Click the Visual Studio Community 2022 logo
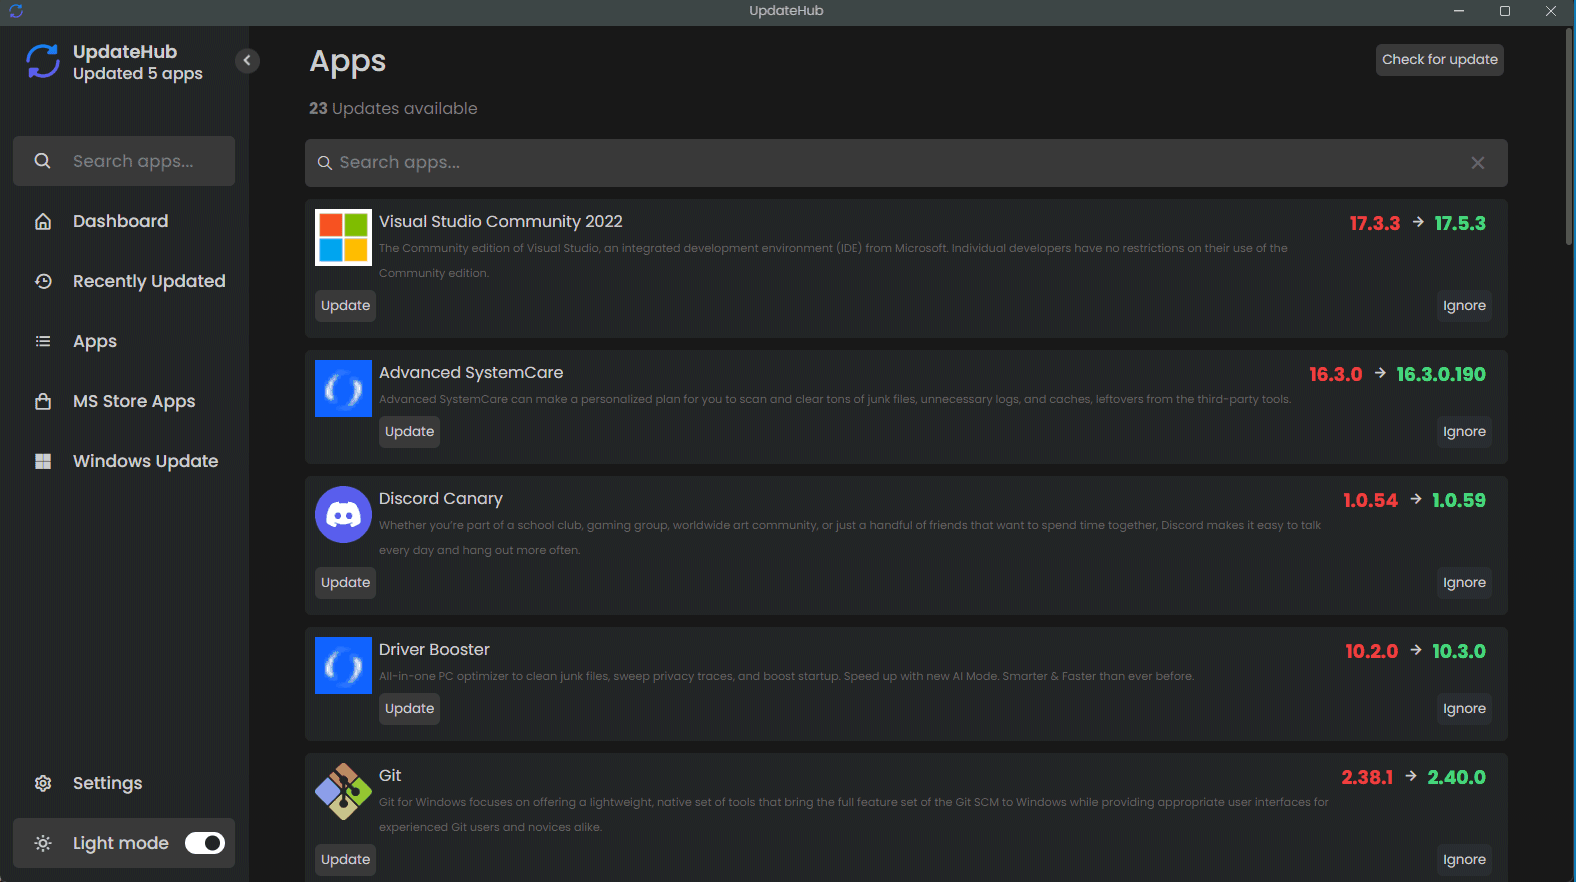Image resolution: width=1576 pixels, height=882 pixels. pyautogui.click(x=343, y=237)
